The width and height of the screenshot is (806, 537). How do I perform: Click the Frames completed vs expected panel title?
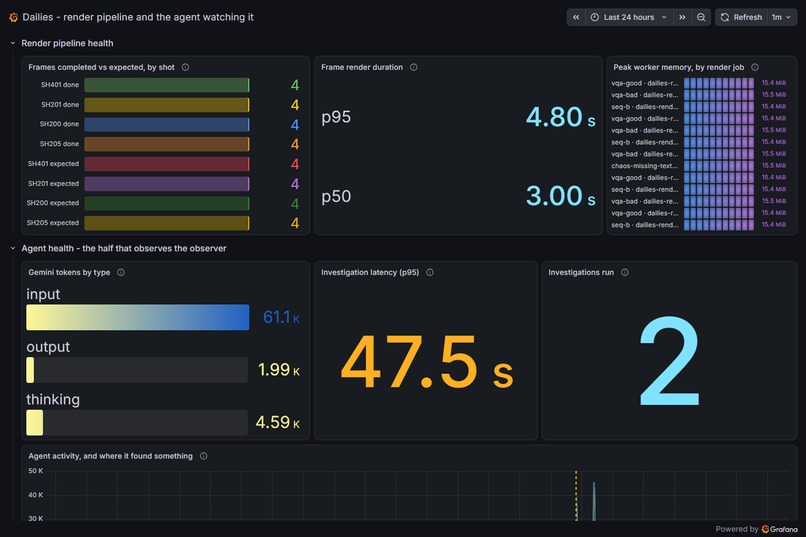[x=101, y=67]
